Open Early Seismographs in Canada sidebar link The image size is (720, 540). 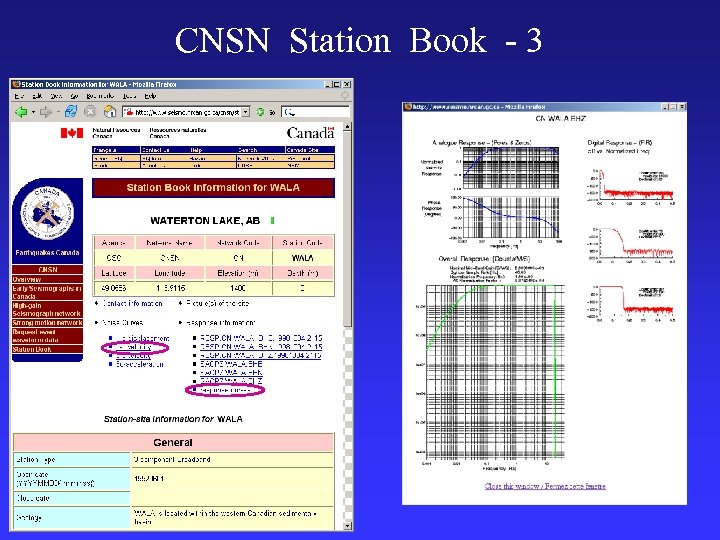pyautogui.click(x=47, y=292)
